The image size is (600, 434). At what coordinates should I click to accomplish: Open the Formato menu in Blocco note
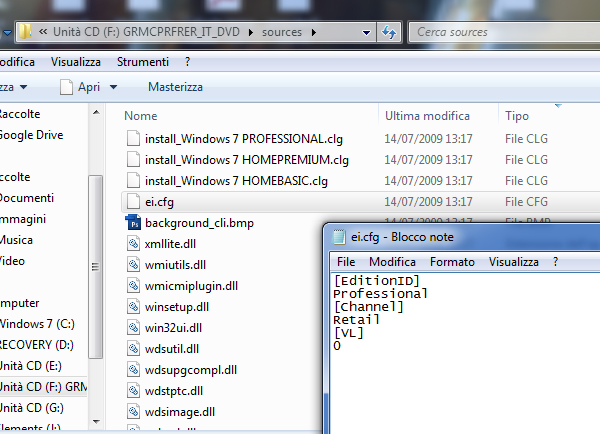[x=452, y=262]
